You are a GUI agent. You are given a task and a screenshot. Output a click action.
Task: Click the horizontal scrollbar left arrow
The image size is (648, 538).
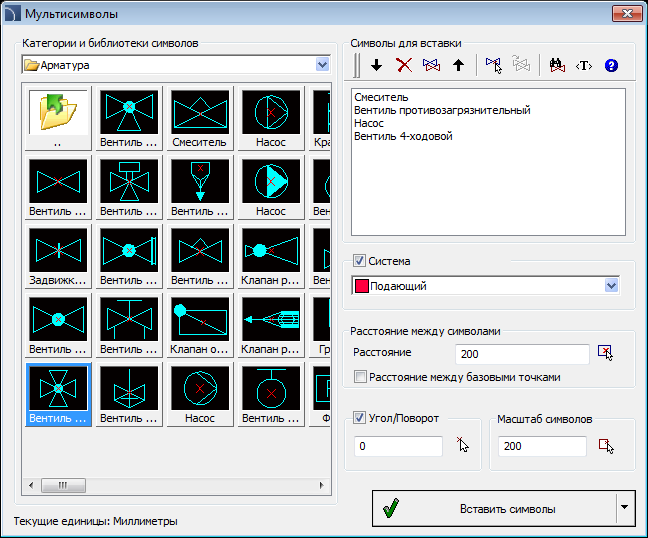coord(31,485)
